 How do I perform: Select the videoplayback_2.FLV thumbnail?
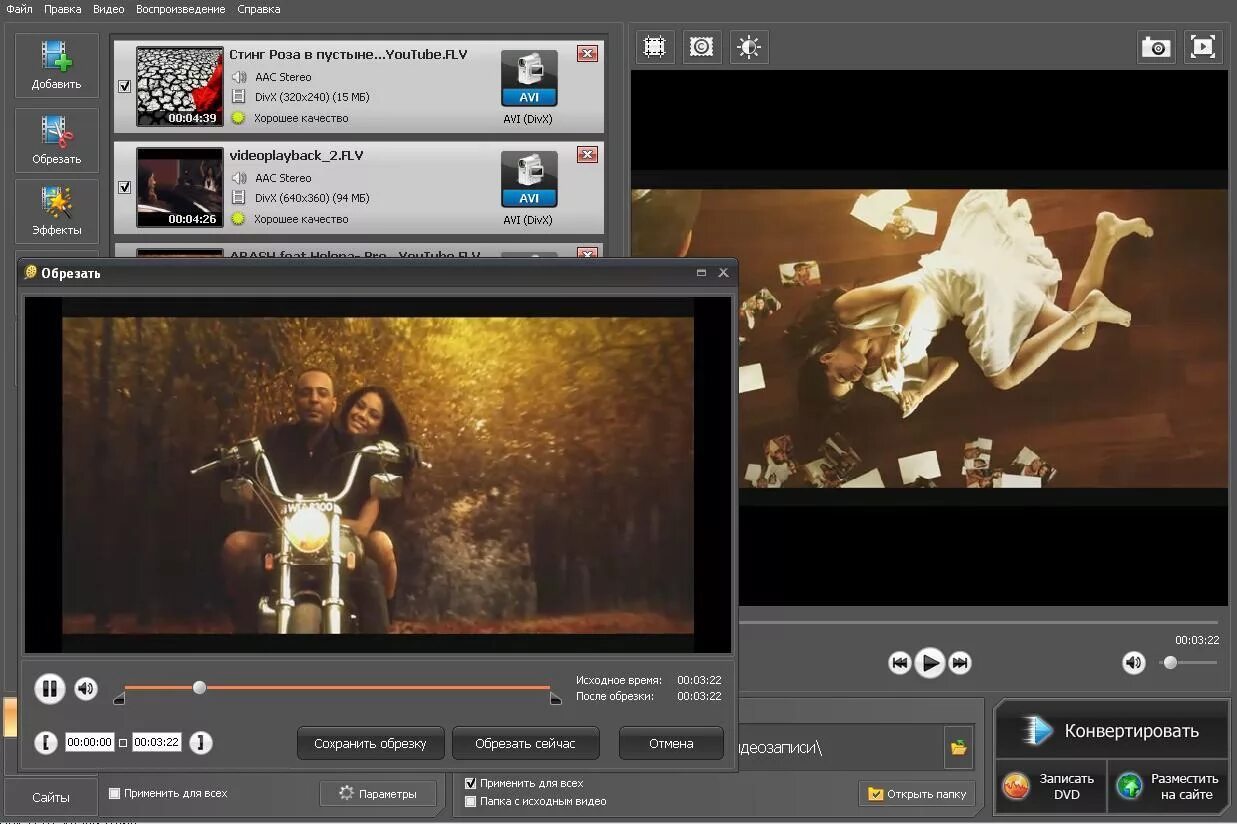click(179, 187)
